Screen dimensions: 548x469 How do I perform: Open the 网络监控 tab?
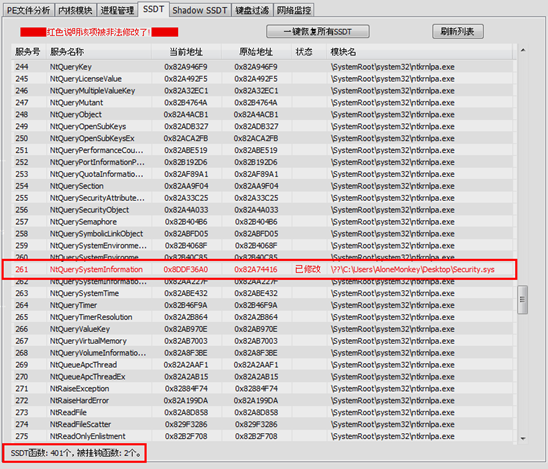click(294, 10)
